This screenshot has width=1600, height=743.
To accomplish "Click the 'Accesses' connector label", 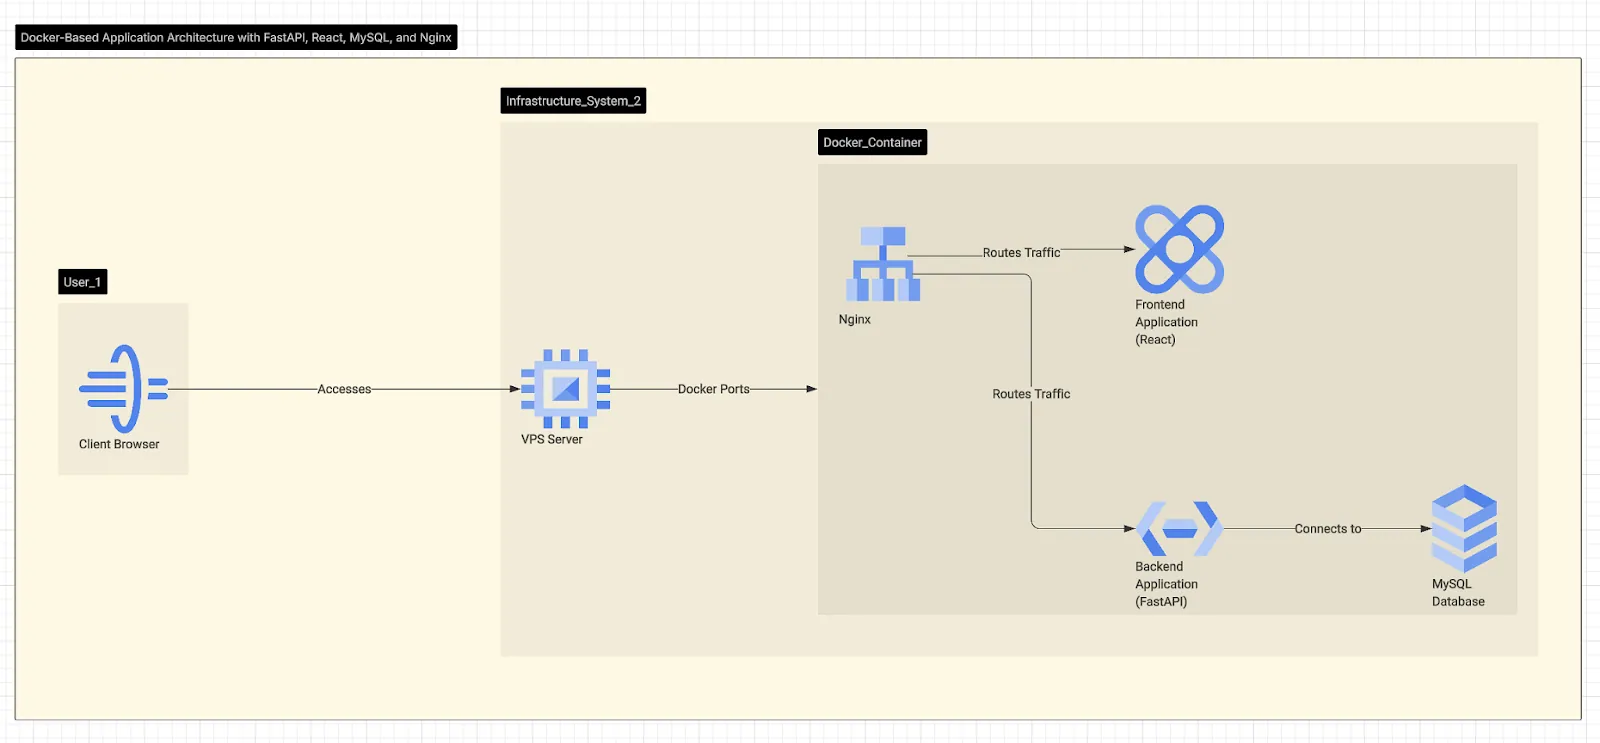I will click(344, 389).
